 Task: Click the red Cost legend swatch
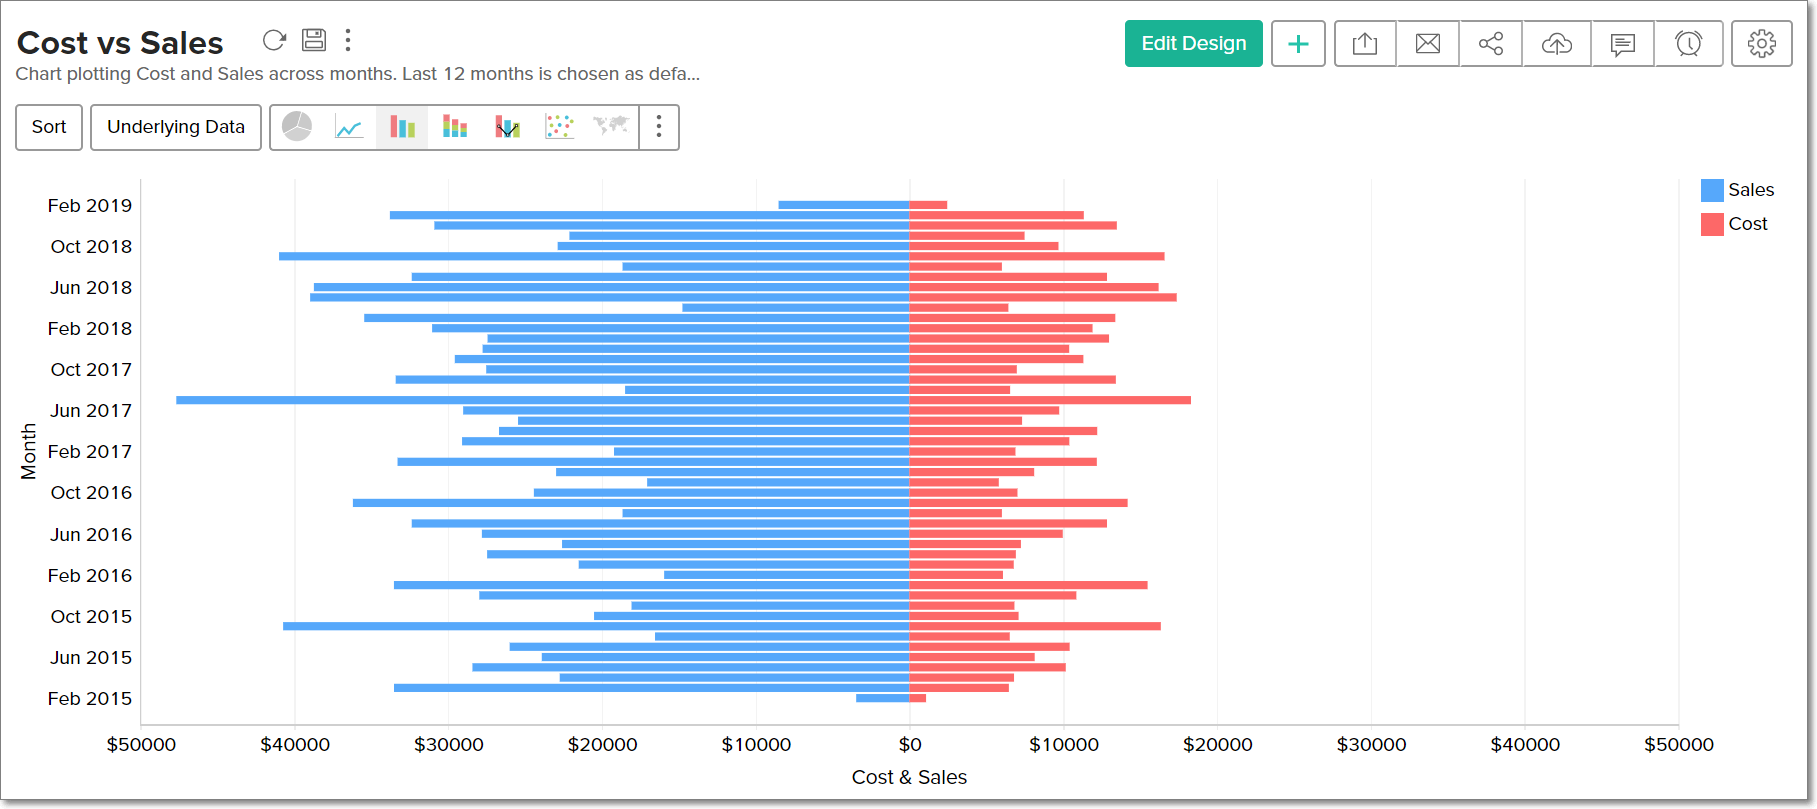coord(1712,224)
